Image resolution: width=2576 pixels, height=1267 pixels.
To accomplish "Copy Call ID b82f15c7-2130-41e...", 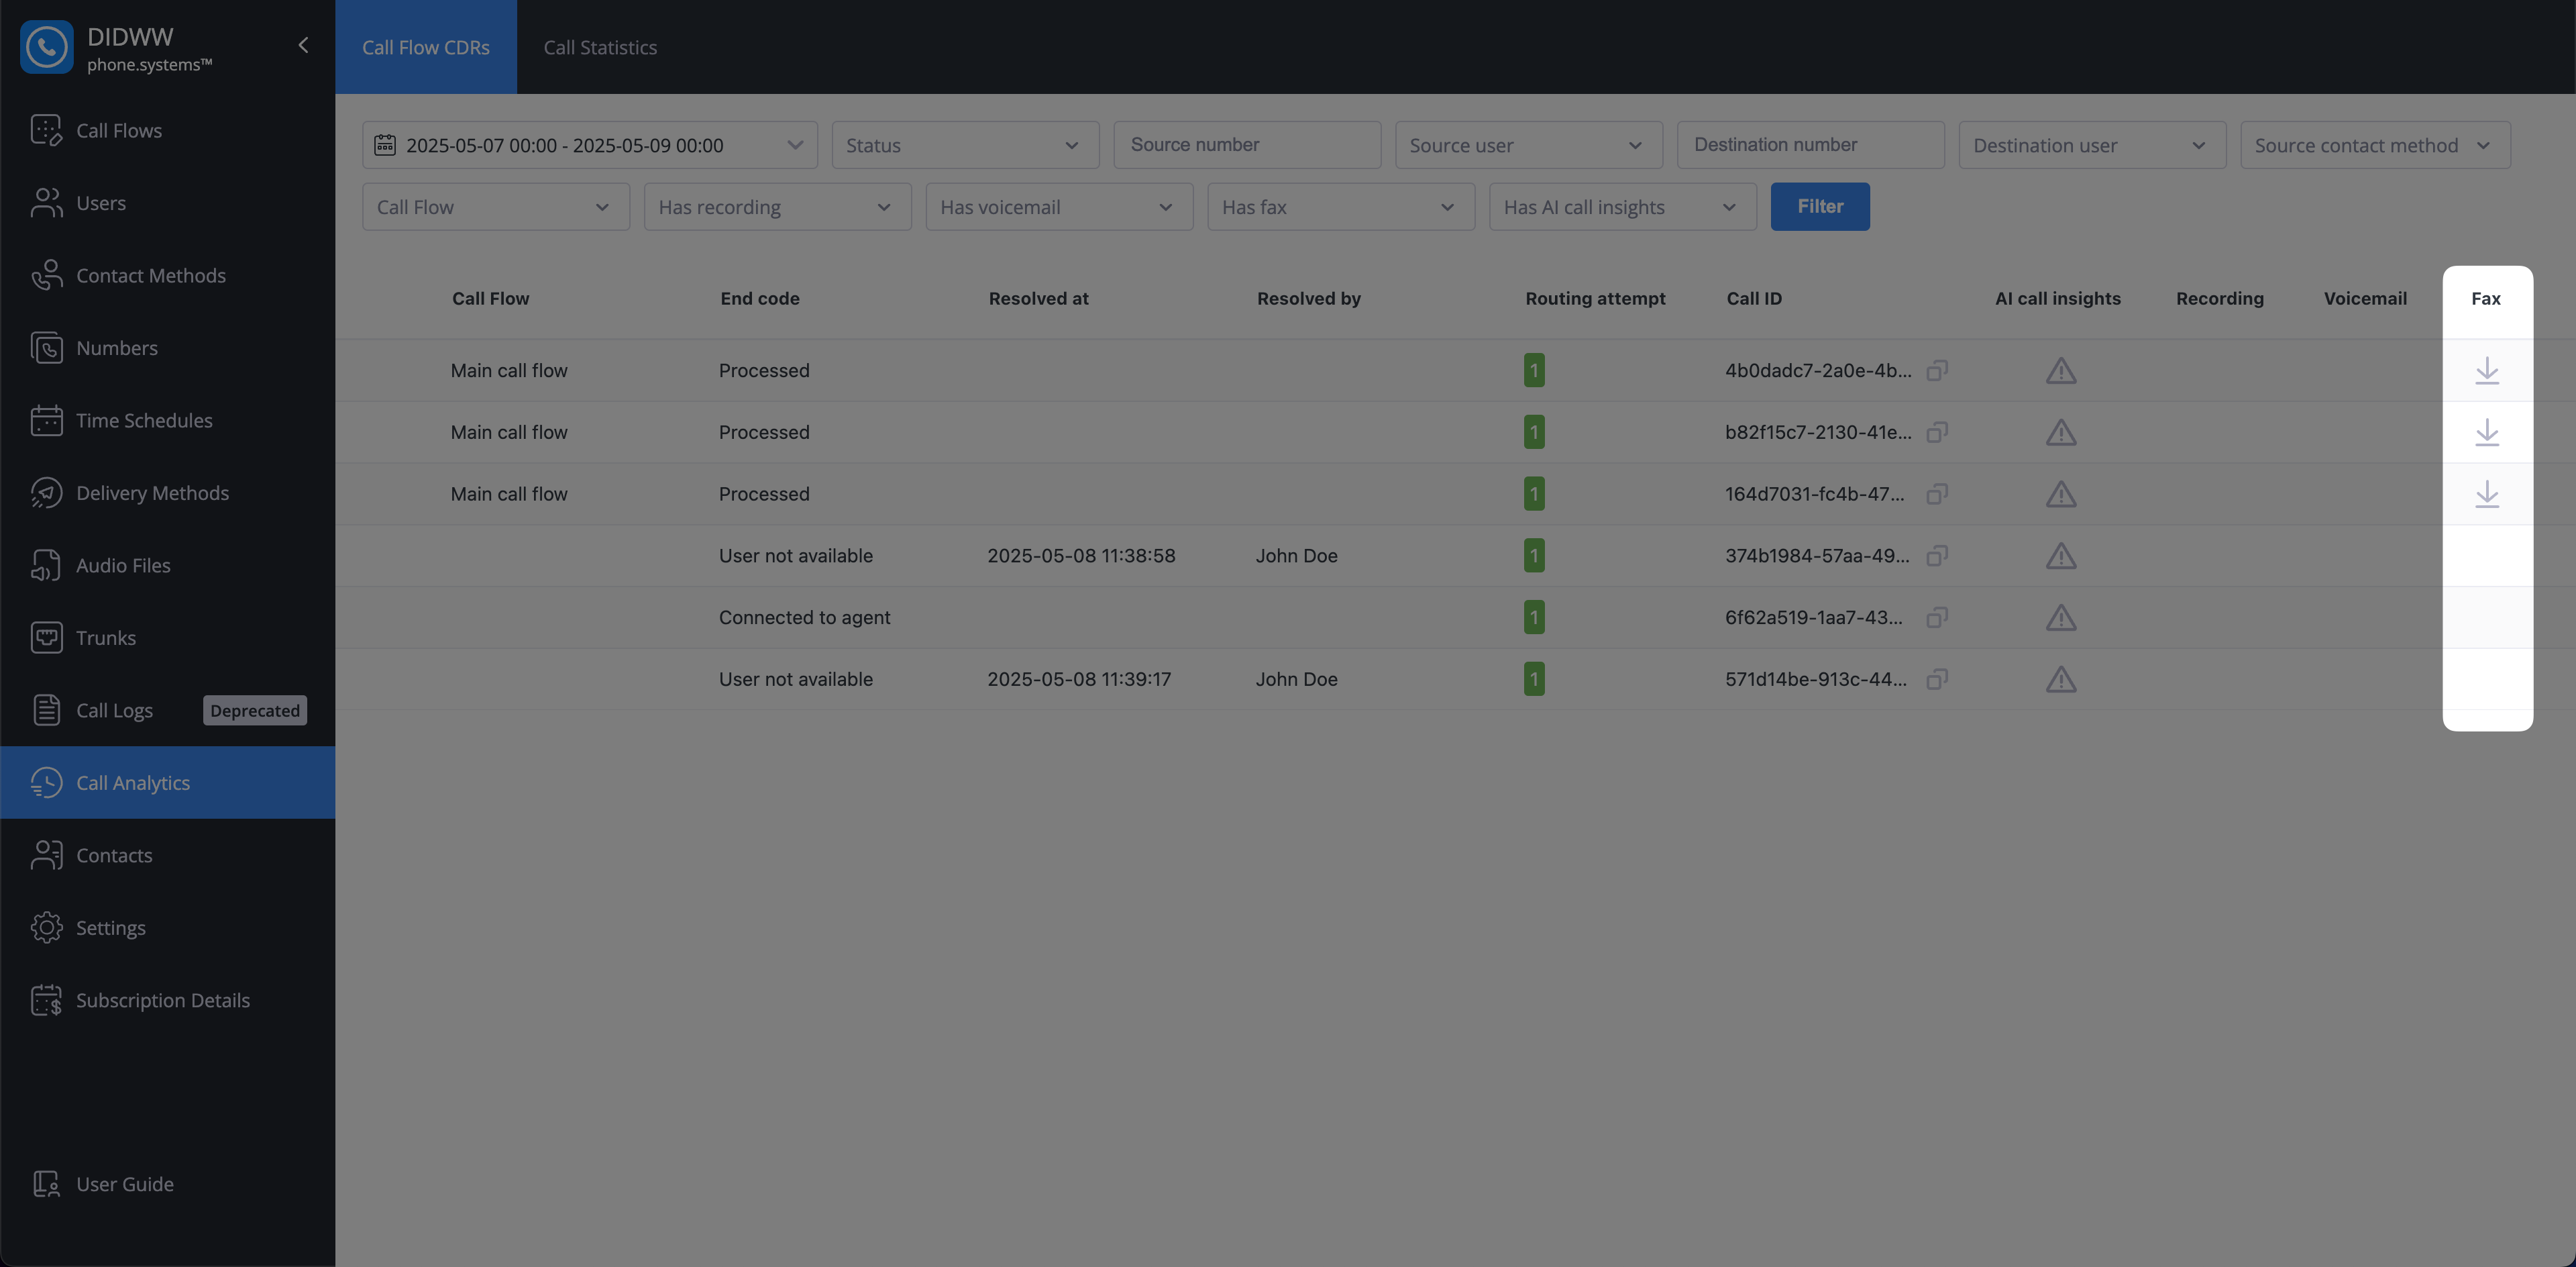I will click(x=1937, y=433).
